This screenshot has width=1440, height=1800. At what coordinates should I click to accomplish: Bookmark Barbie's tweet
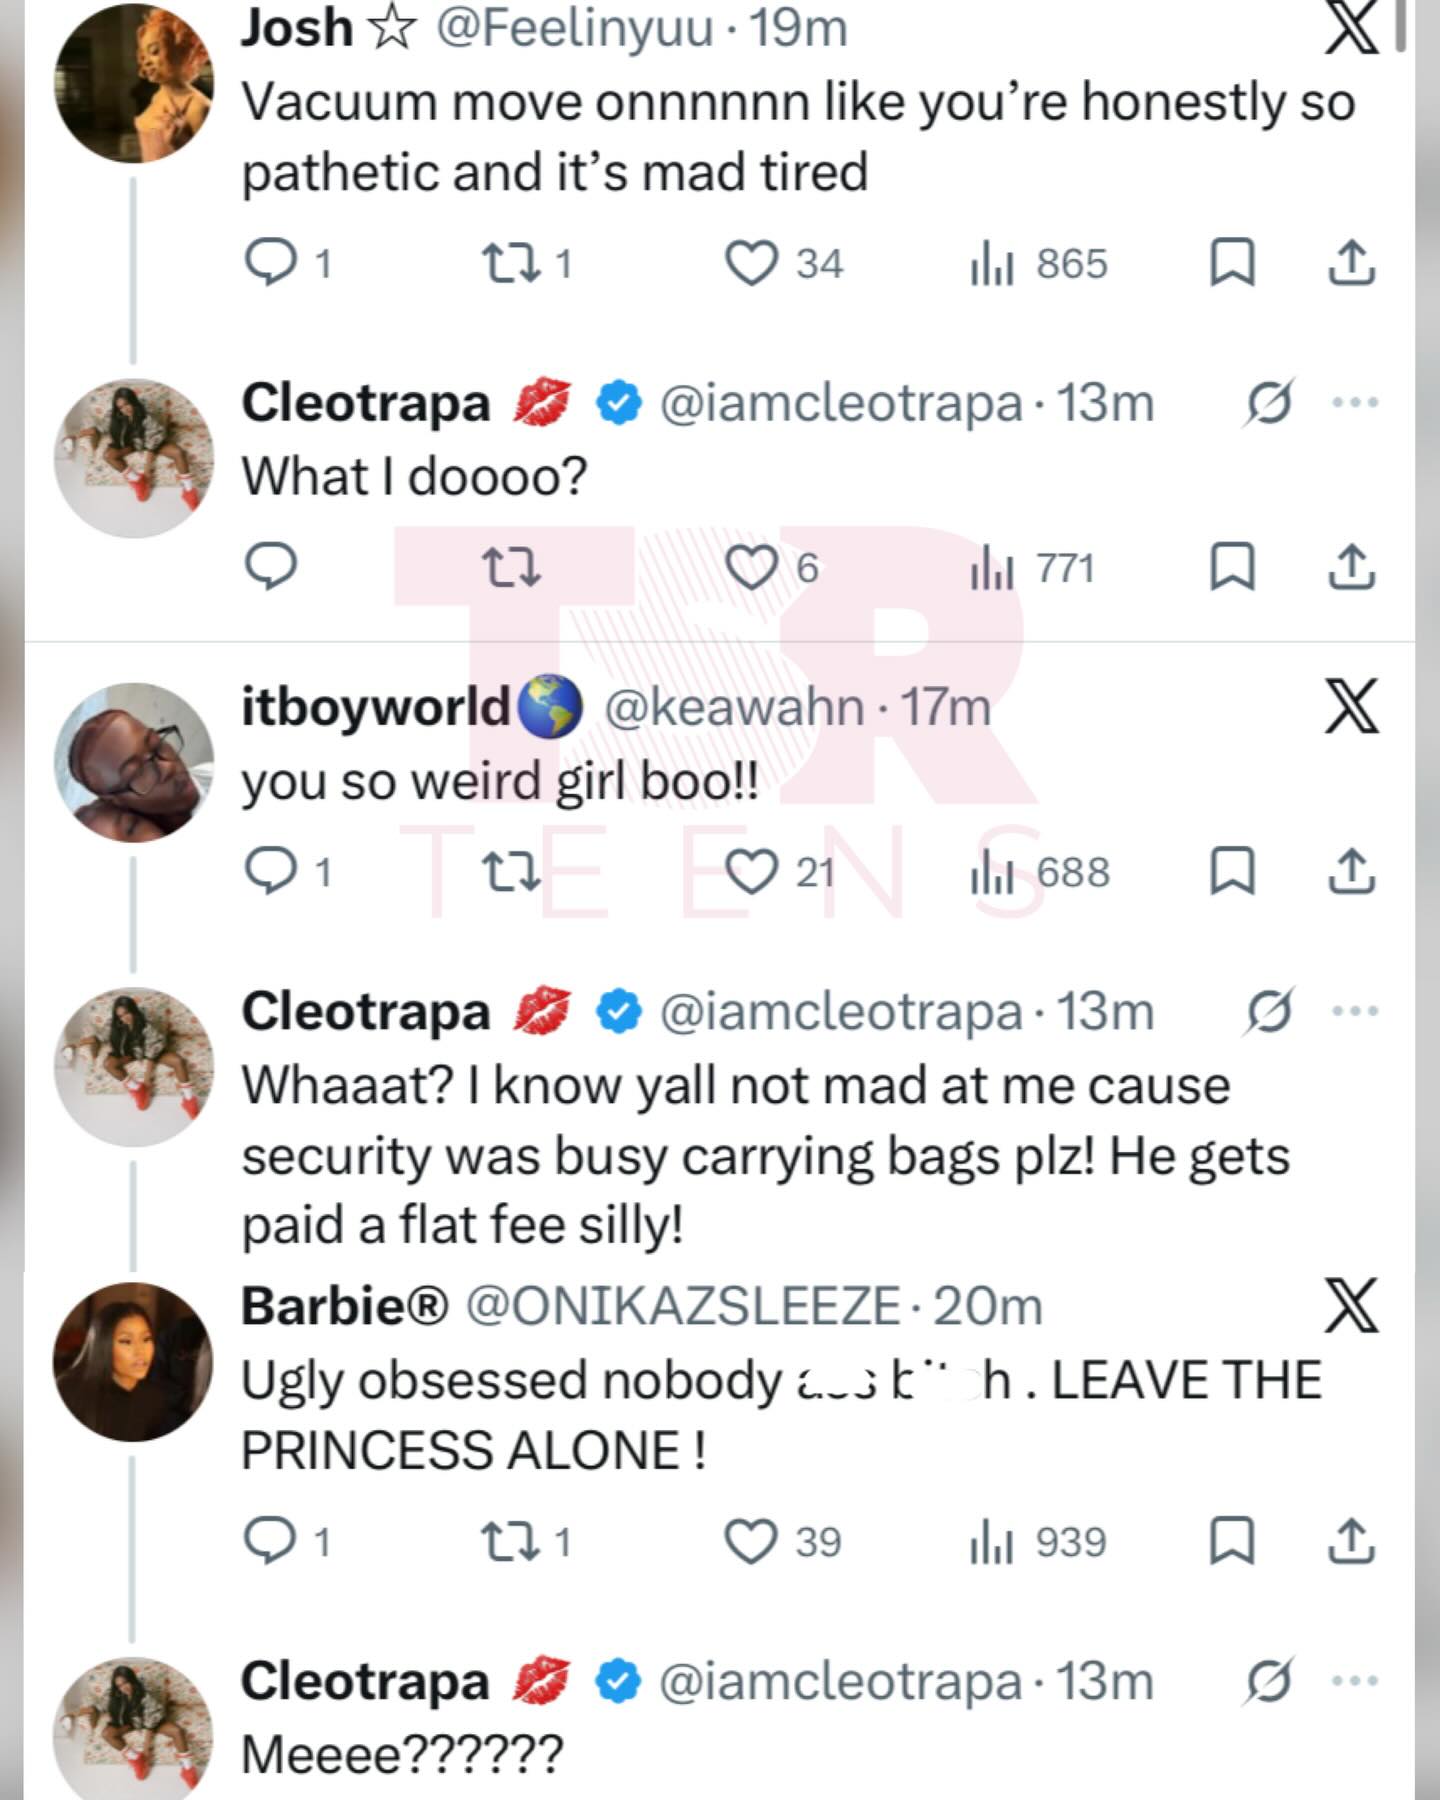pos(1232,1542)
